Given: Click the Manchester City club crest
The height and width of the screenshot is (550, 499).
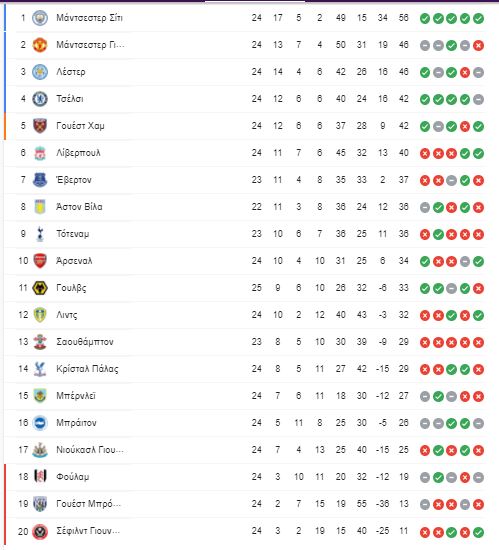Looking at the screenshot, I should (x=40, y=18).
